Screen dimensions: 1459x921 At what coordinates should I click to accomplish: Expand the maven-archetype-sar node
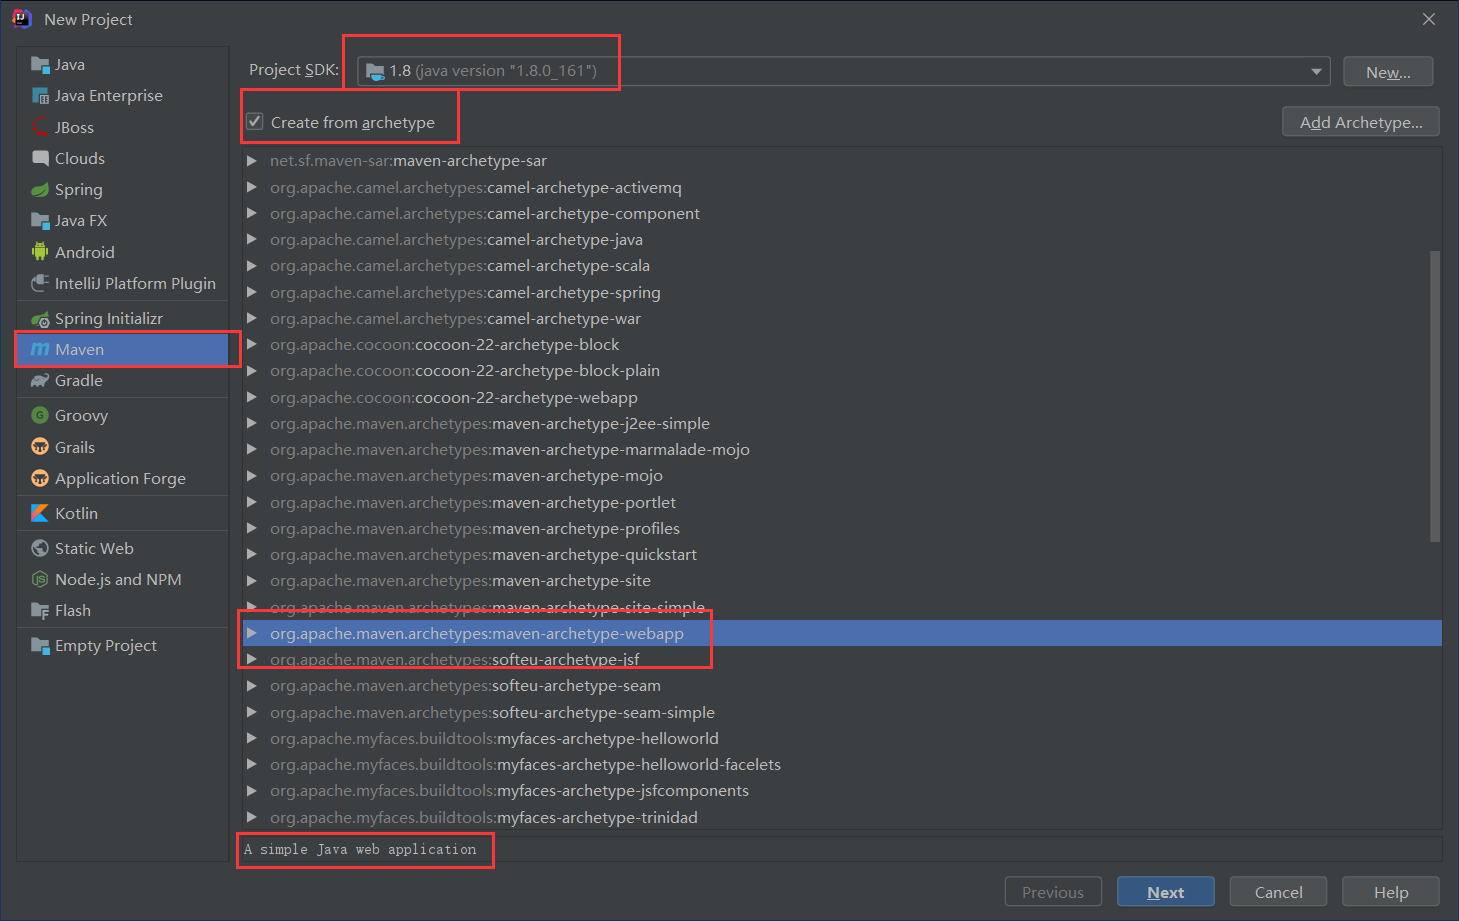[x=252, y=161]
